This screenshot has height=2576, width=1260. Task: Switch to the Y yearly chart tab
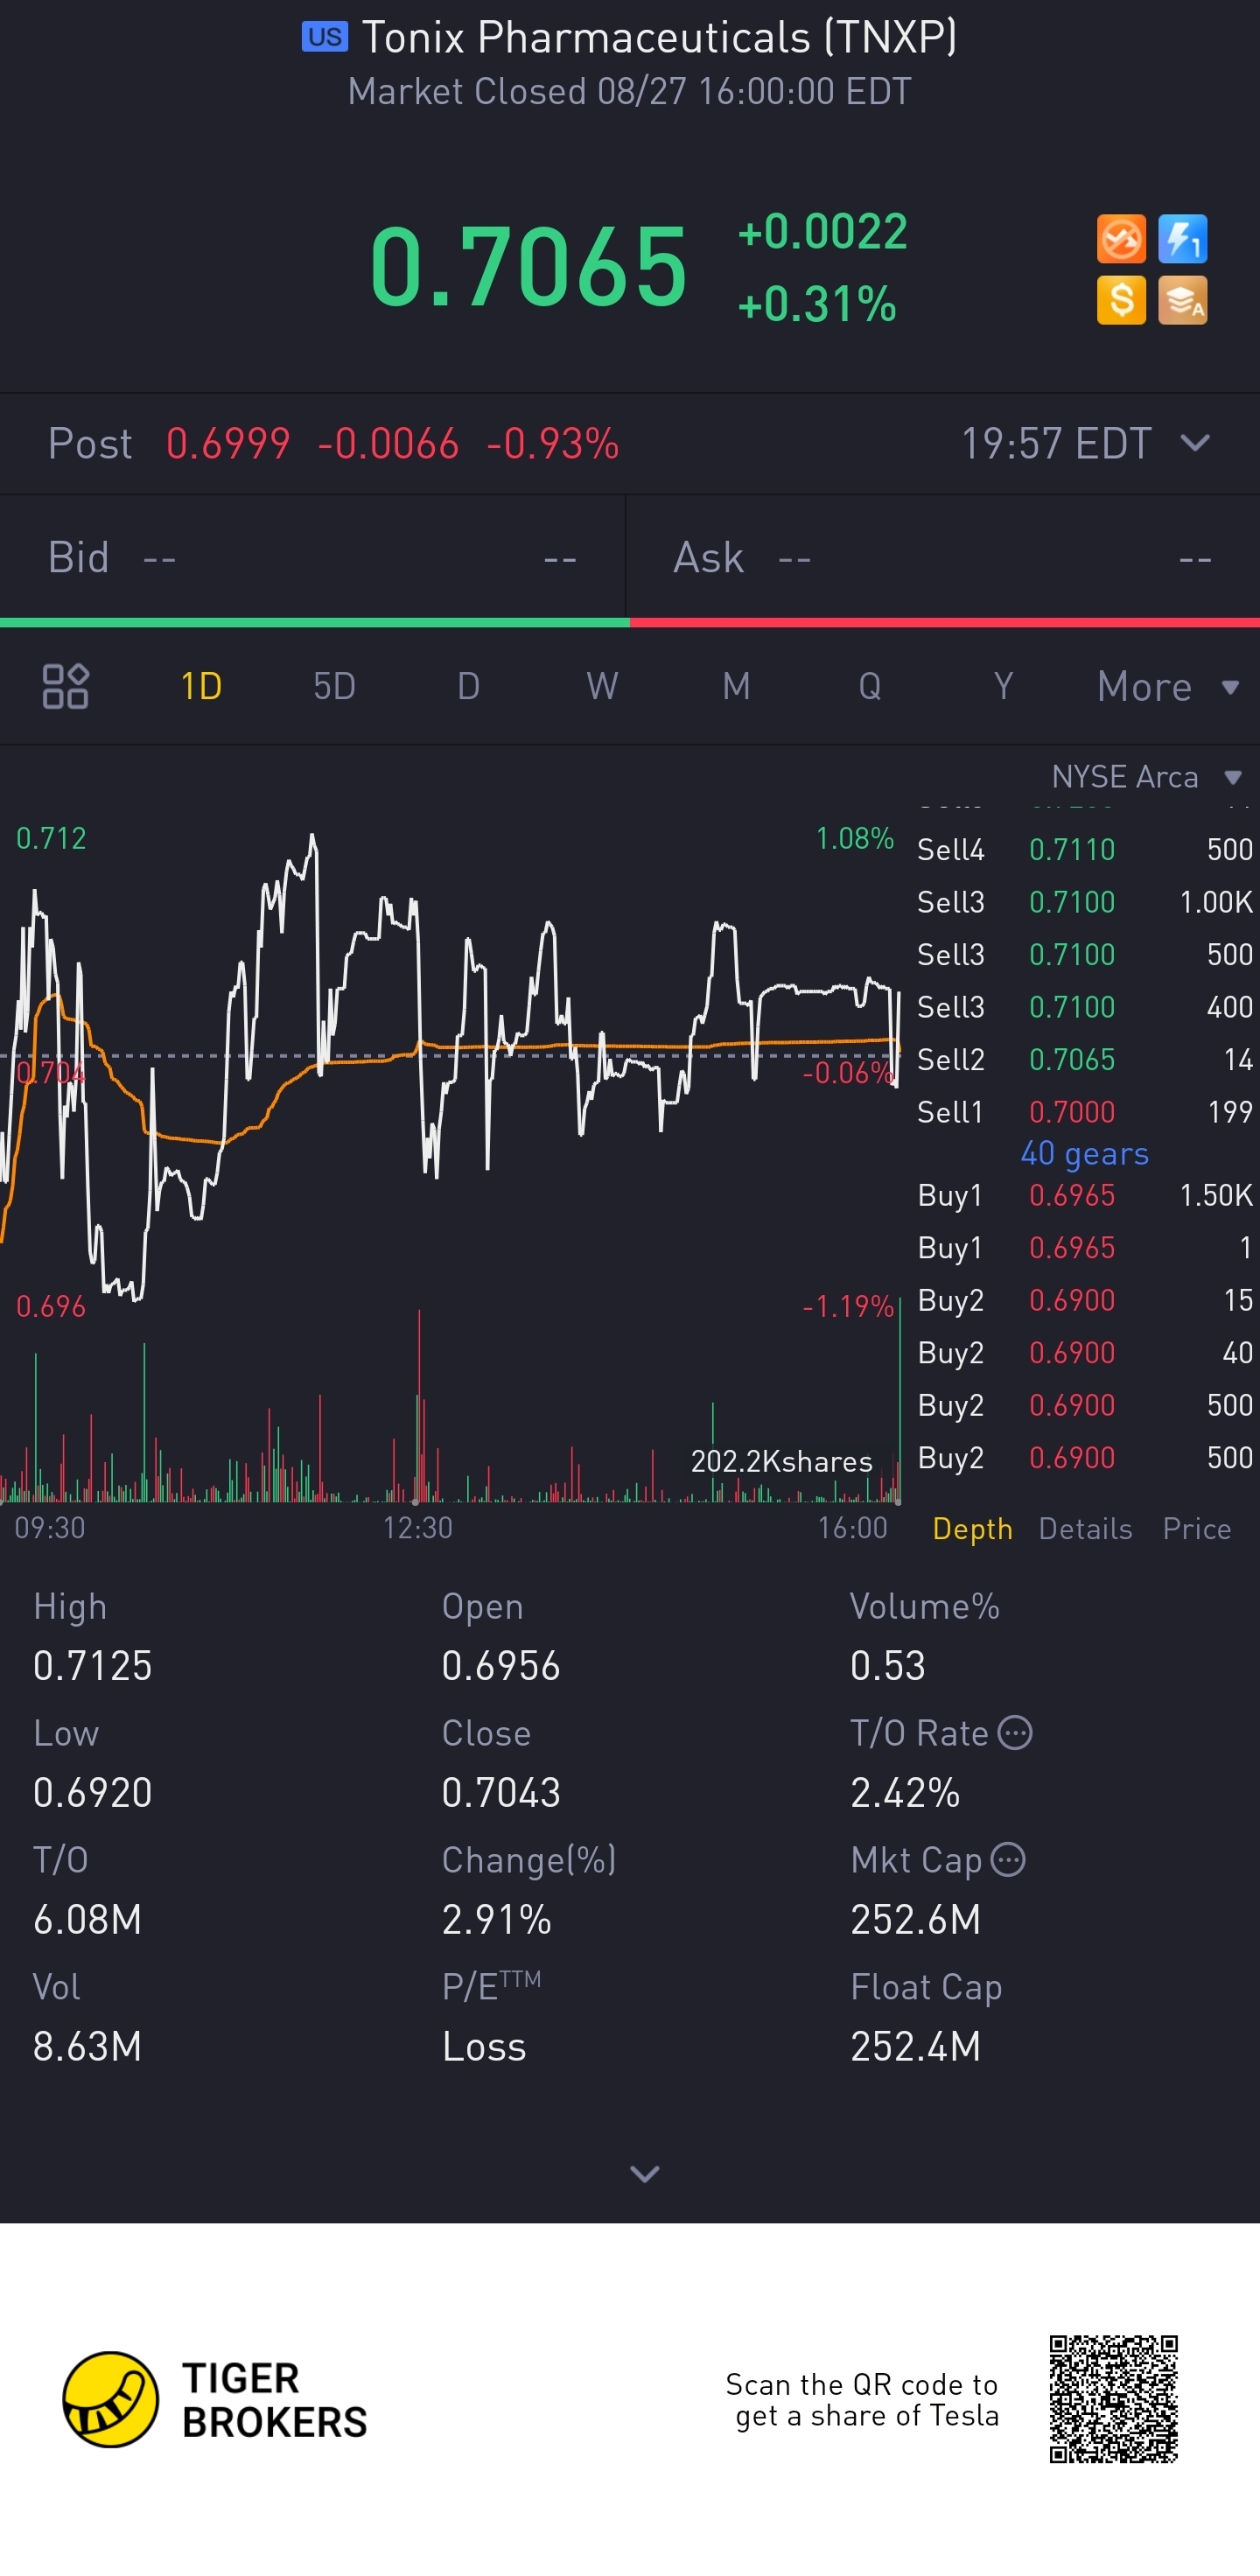[1004, 687]
